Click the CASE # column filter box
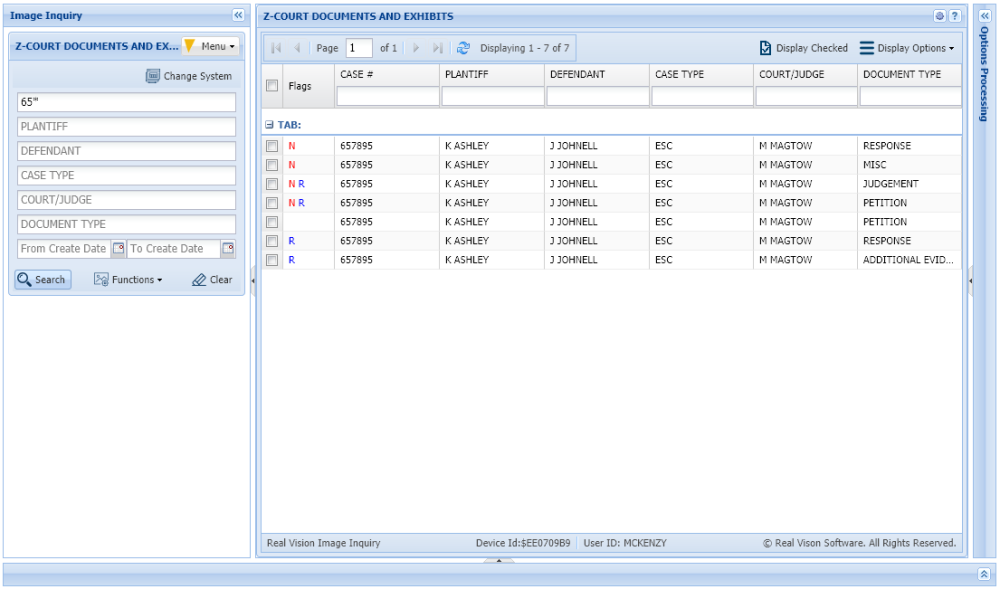This screenshot has height=589, width=1000. (x=388, y=96)
